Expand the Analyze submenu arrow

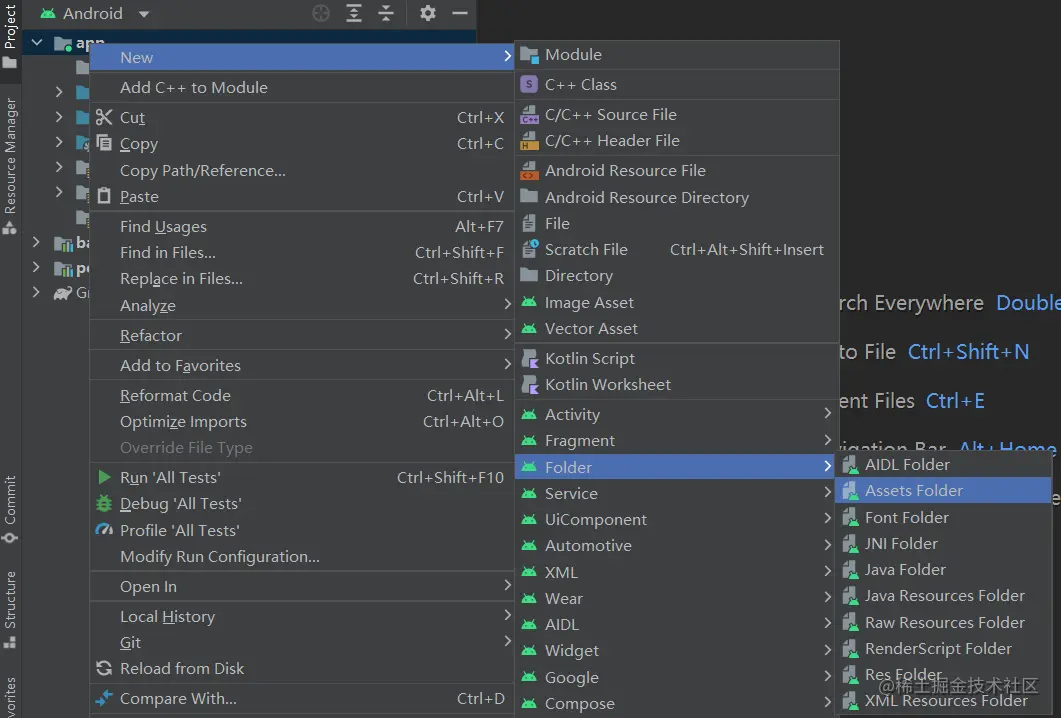point(507,304)
